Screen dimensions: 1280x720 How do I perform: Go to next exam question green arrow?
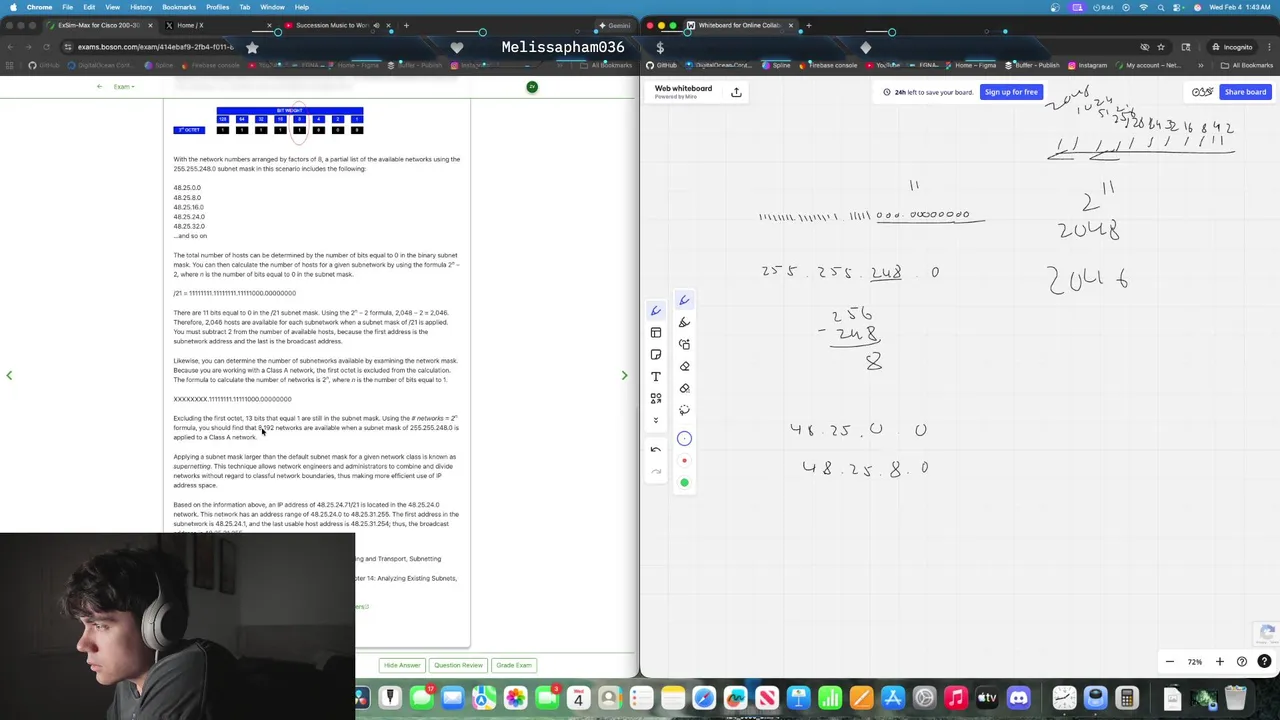[624, 376]
